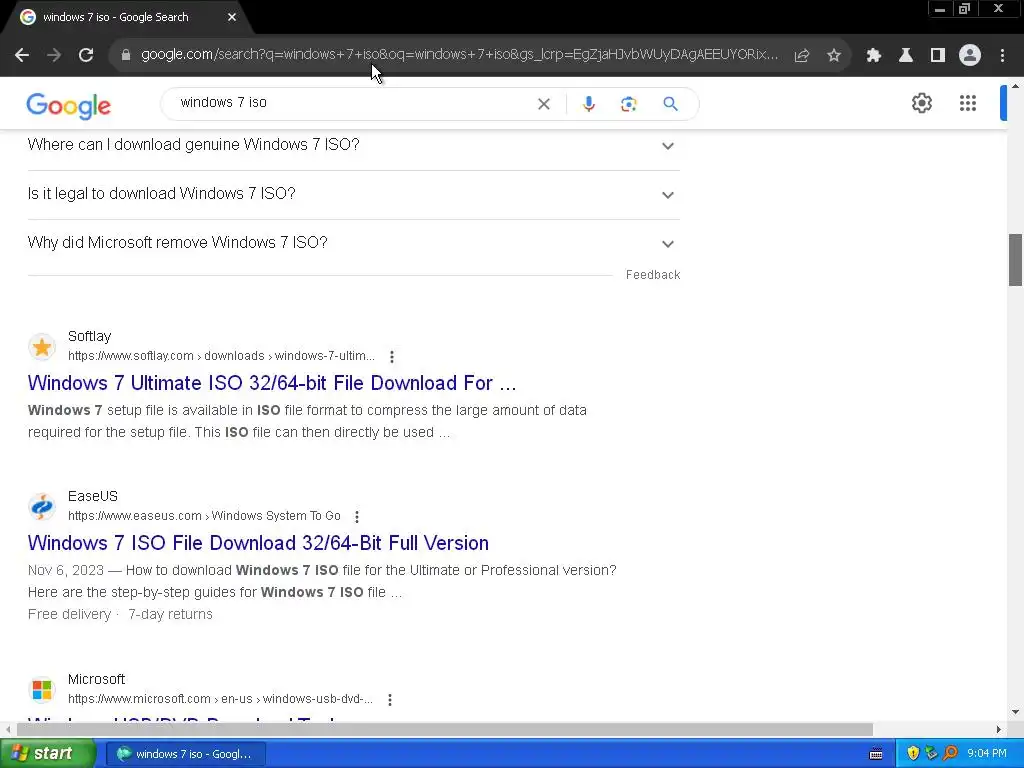Click the Feedback link
The width and height of the screenshot is (1024, 768).
tap(653, 275)
